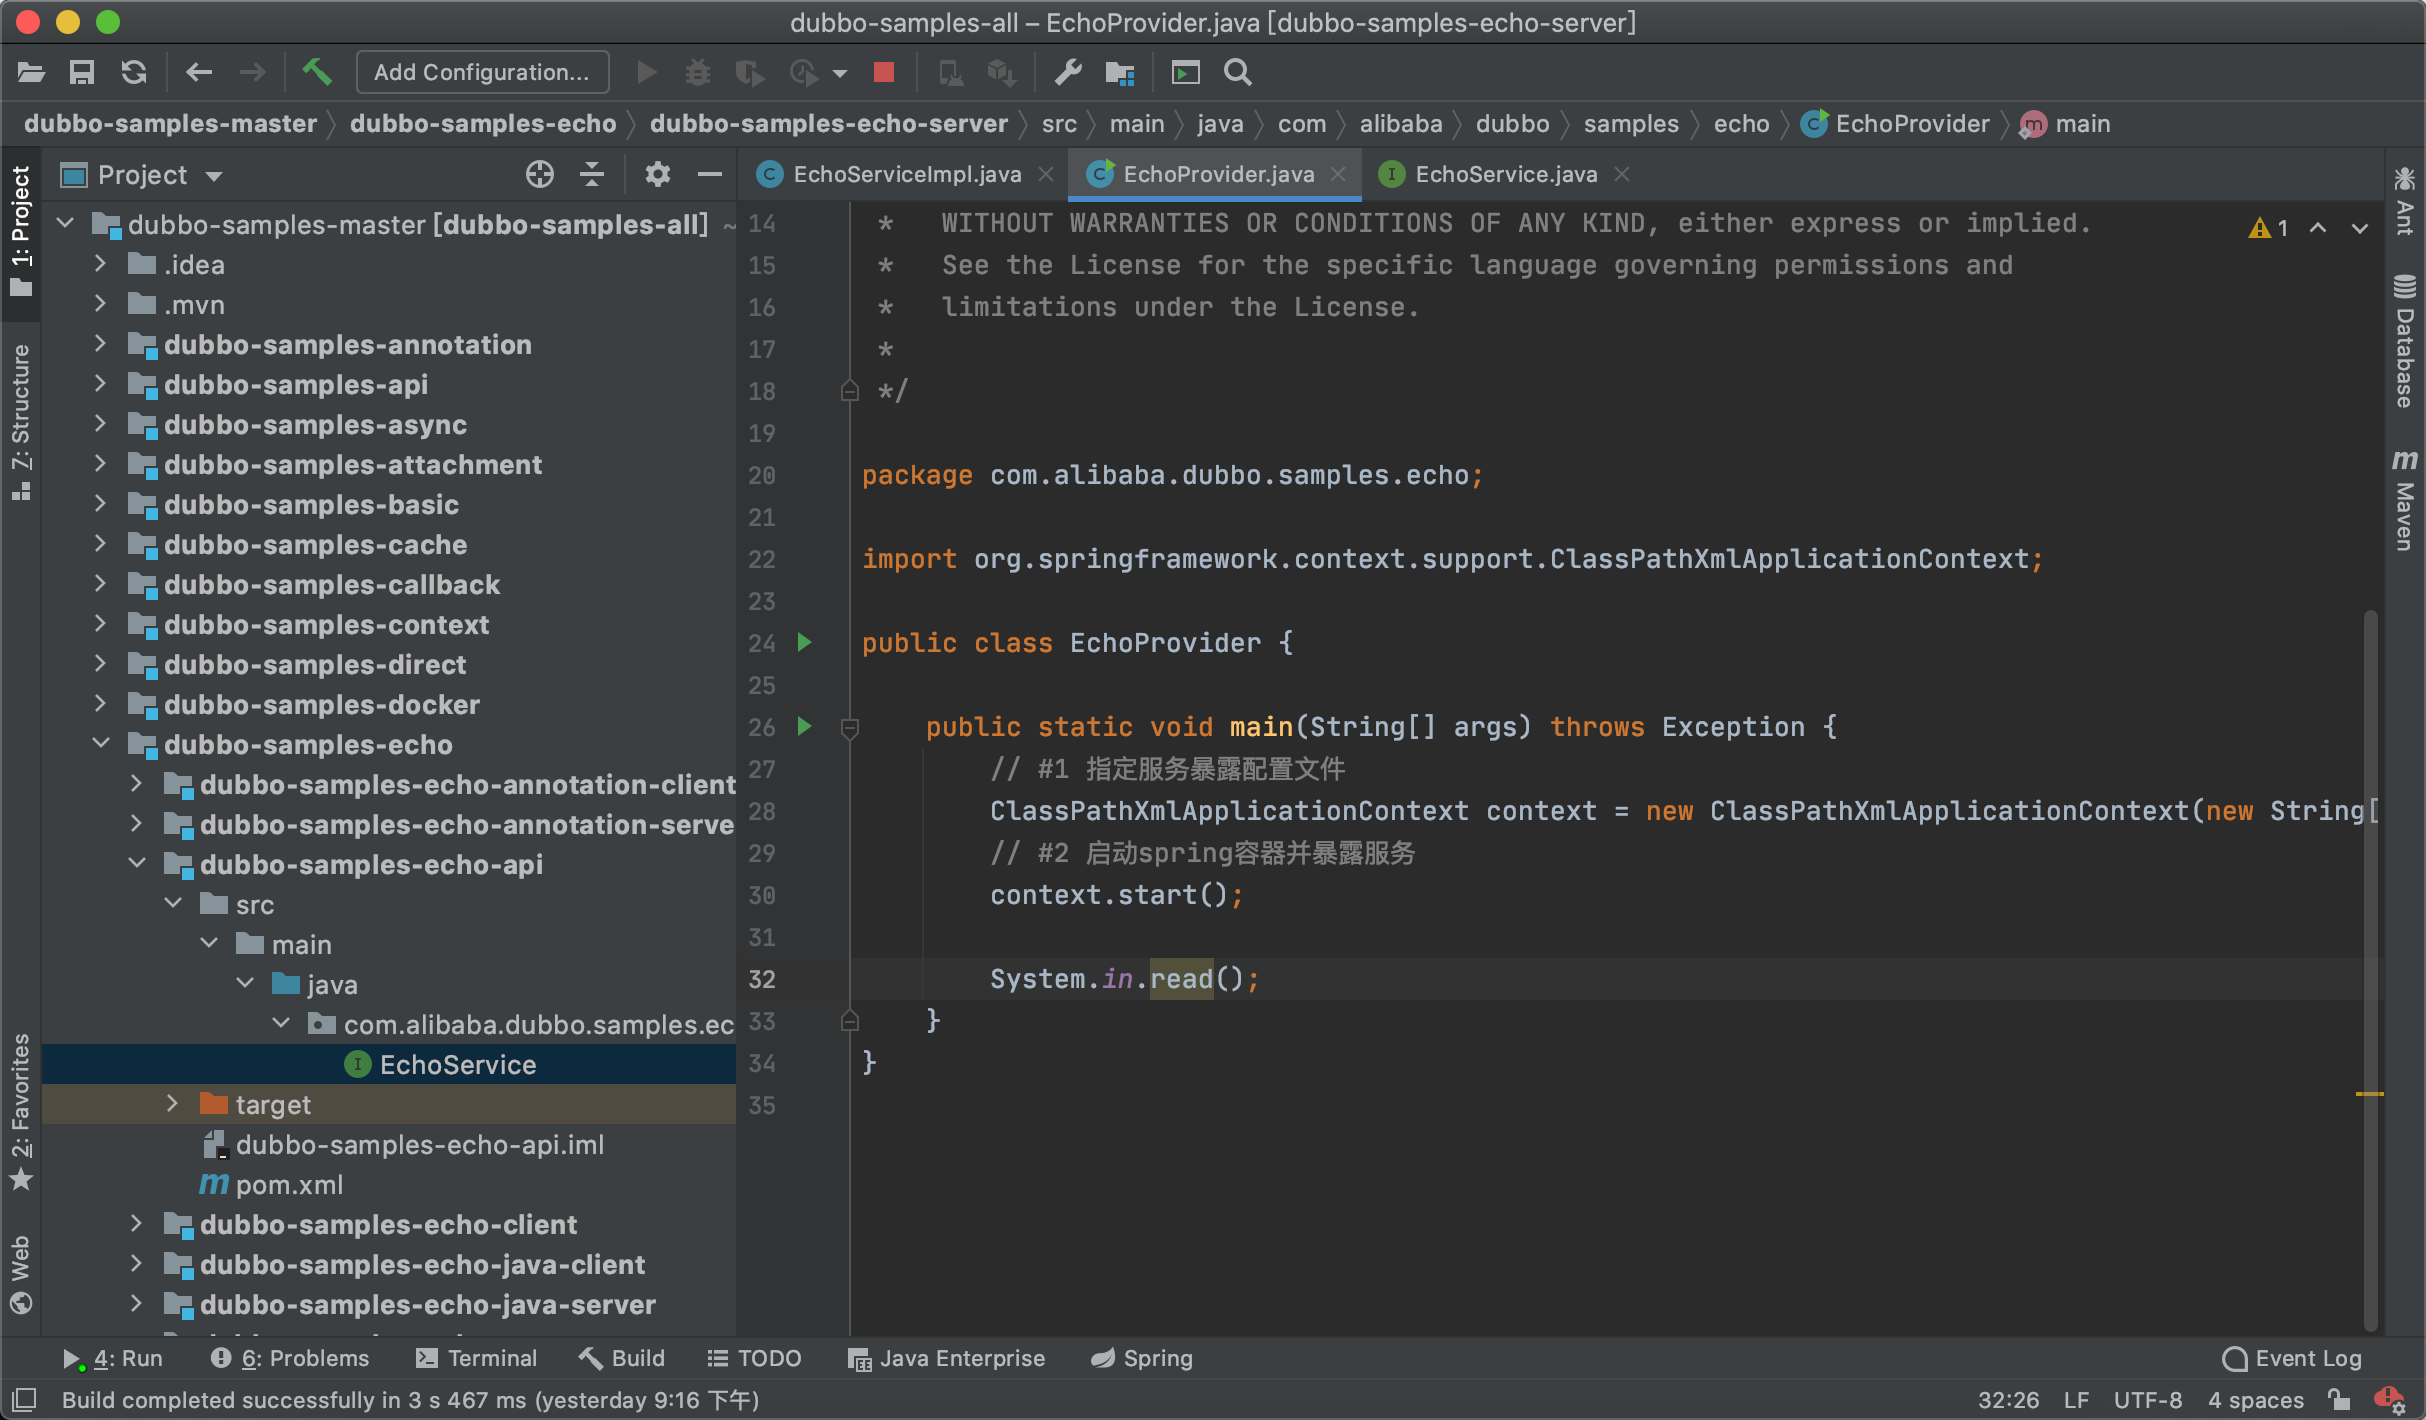Open the Project view dropdown
The height and width of the screenshot is (1420, 2426).
point(213,176)
